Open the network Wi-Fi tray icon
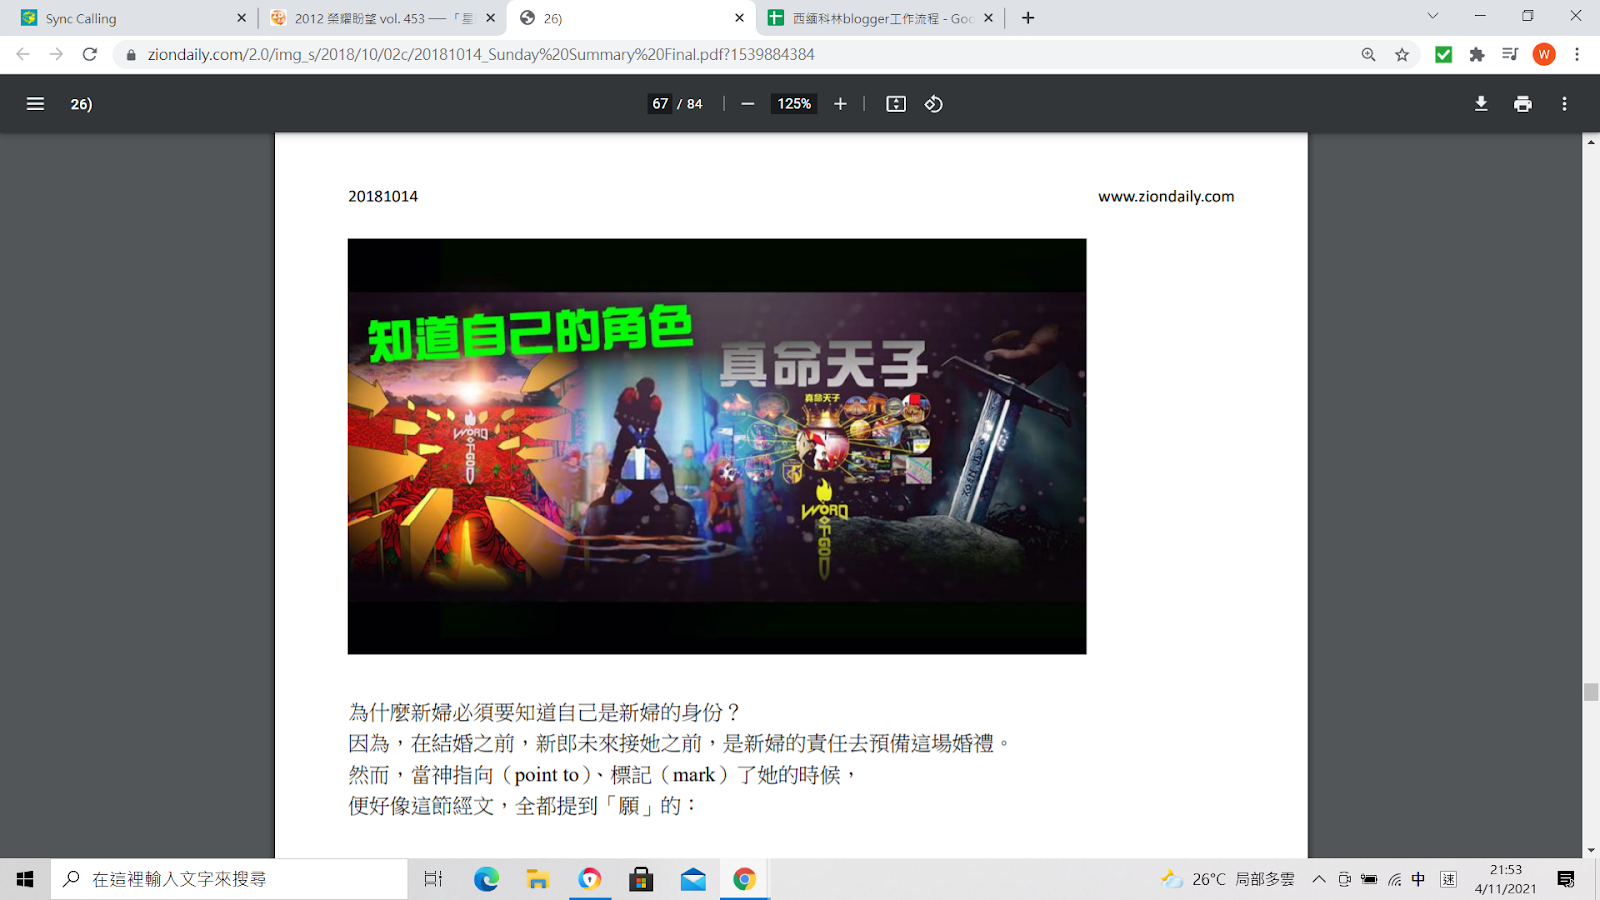Viewport: 1600px width, 900px height. click(x=1394, y=879)
